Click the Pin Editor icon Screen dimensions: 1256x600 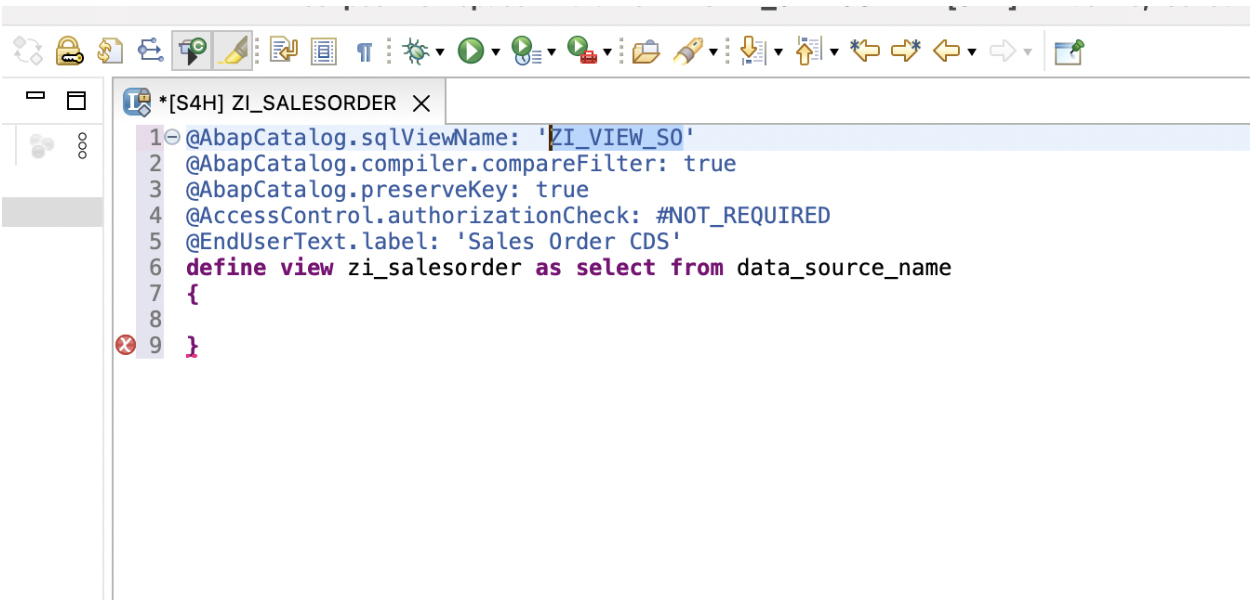coord(1069,51)
